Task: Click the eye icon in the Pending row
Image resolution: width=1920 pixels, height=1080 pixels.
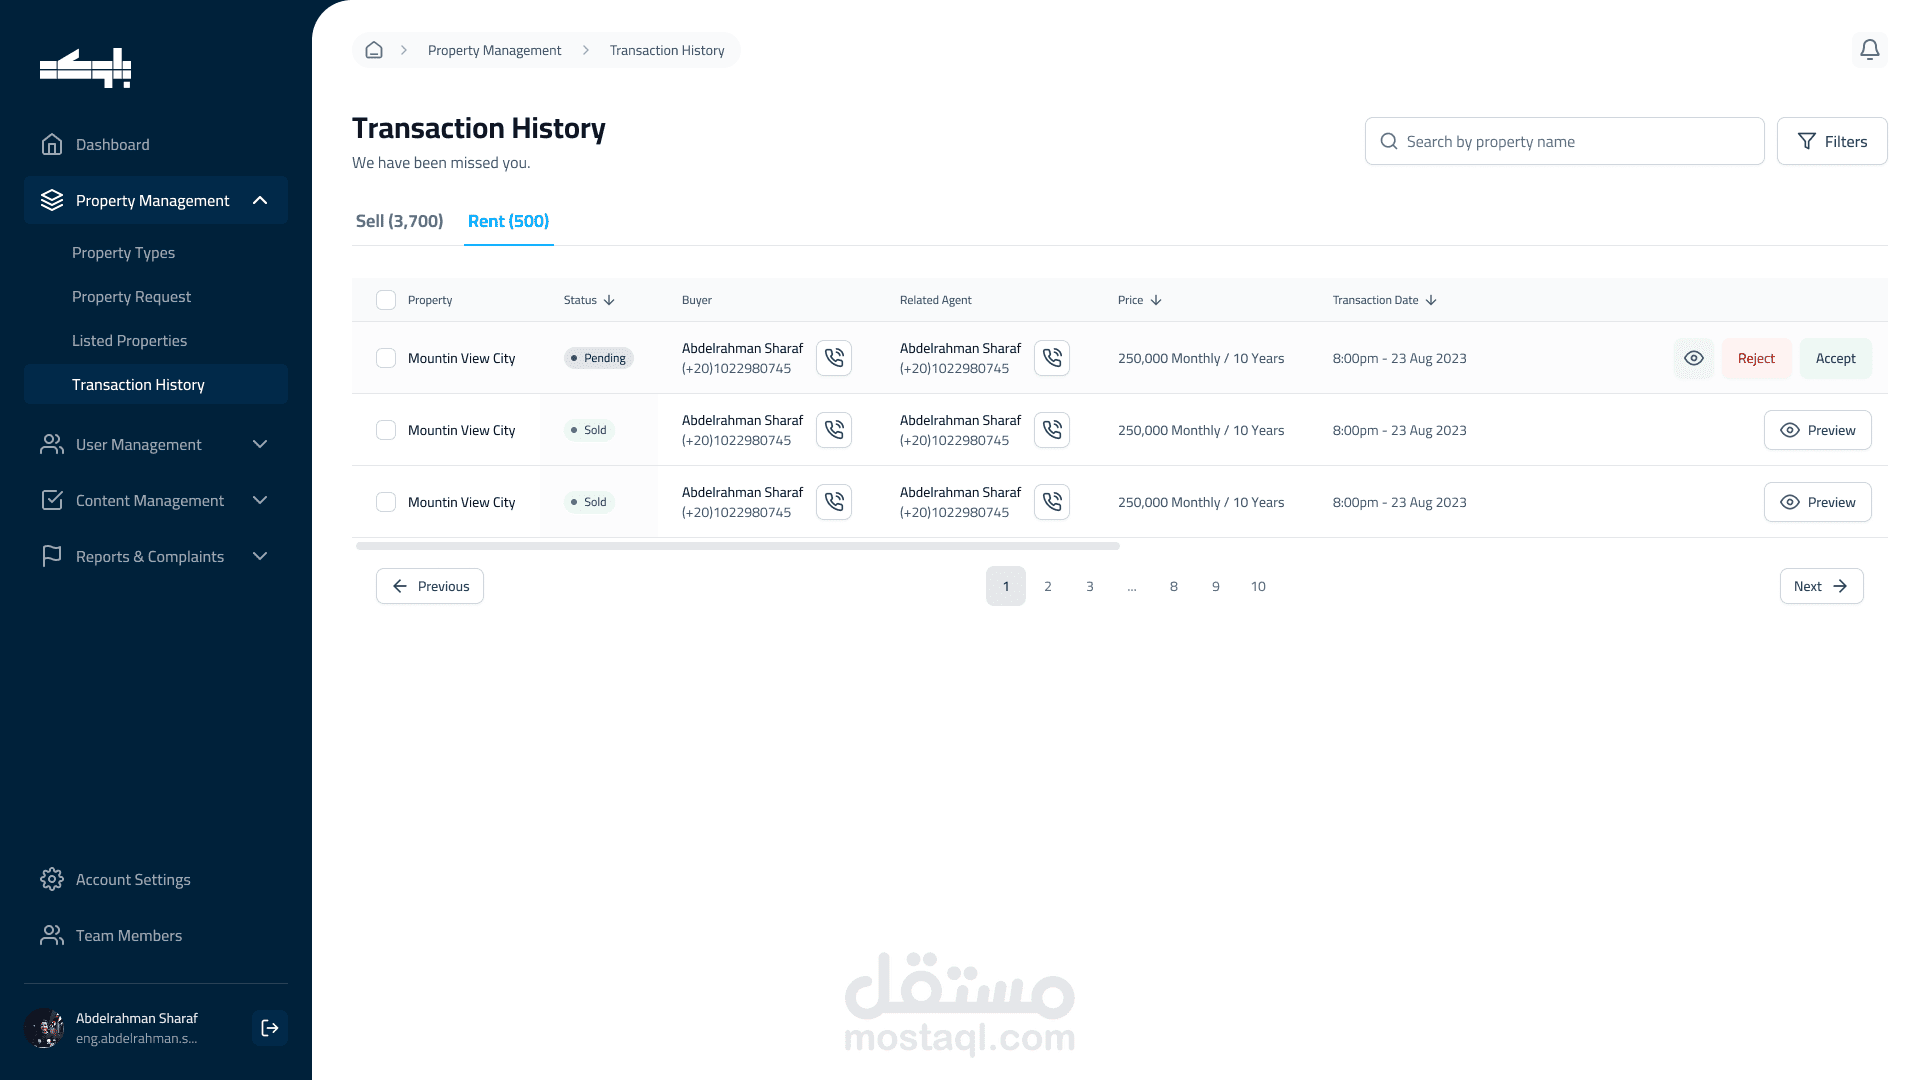Action: coord(1693,358)
